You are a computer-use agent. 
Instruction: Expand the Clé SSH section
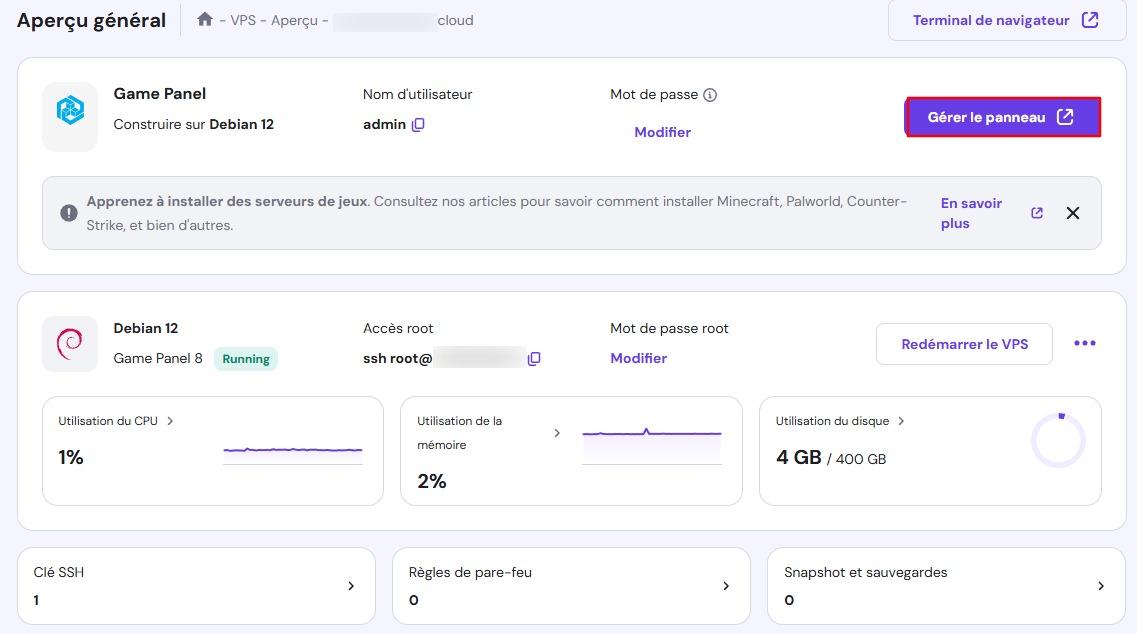(349, 586)
